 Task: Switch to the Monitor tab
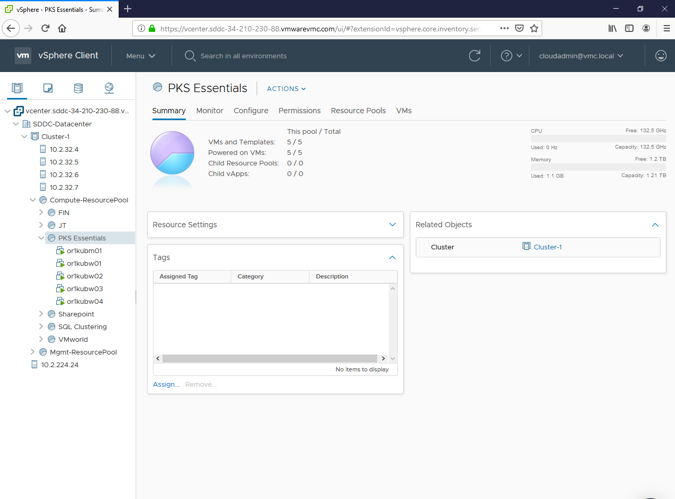(209, 111)
